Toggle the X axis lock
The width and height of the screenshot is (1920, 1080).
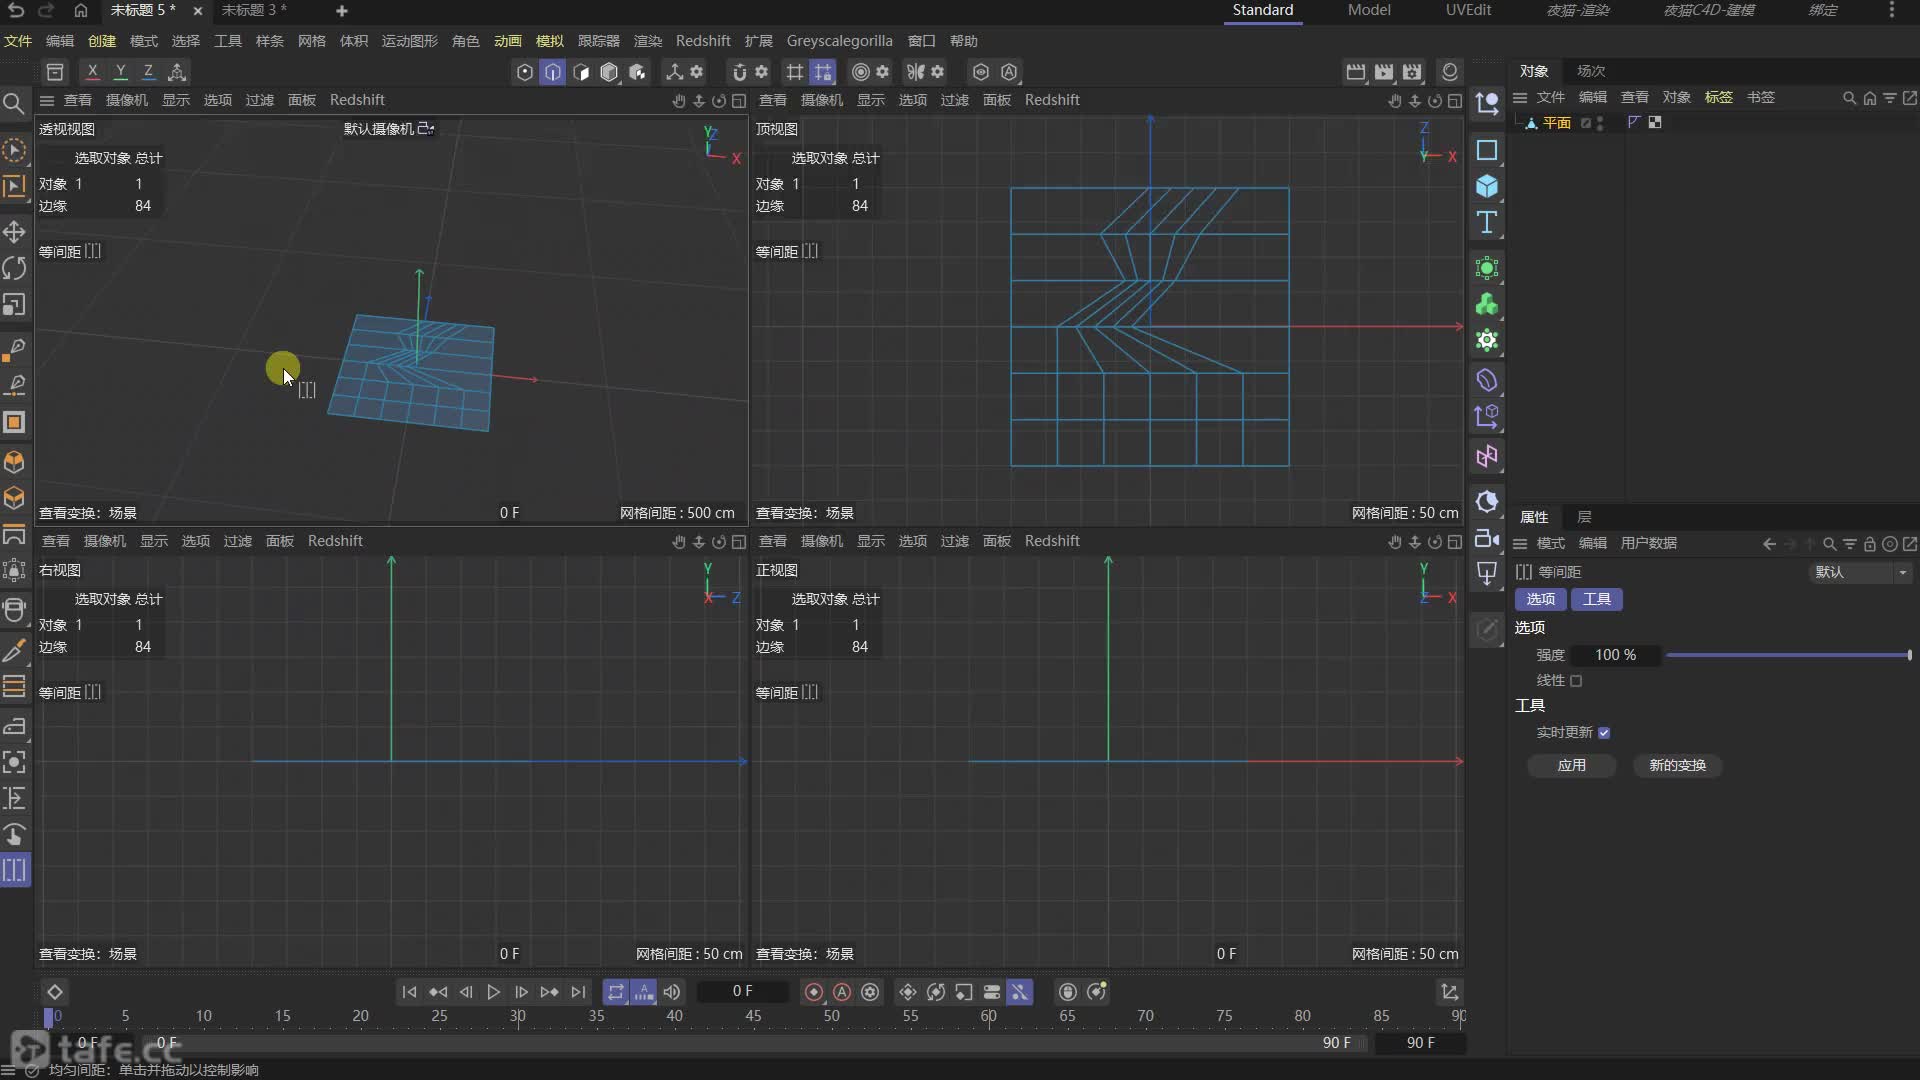tap(92, 72)
